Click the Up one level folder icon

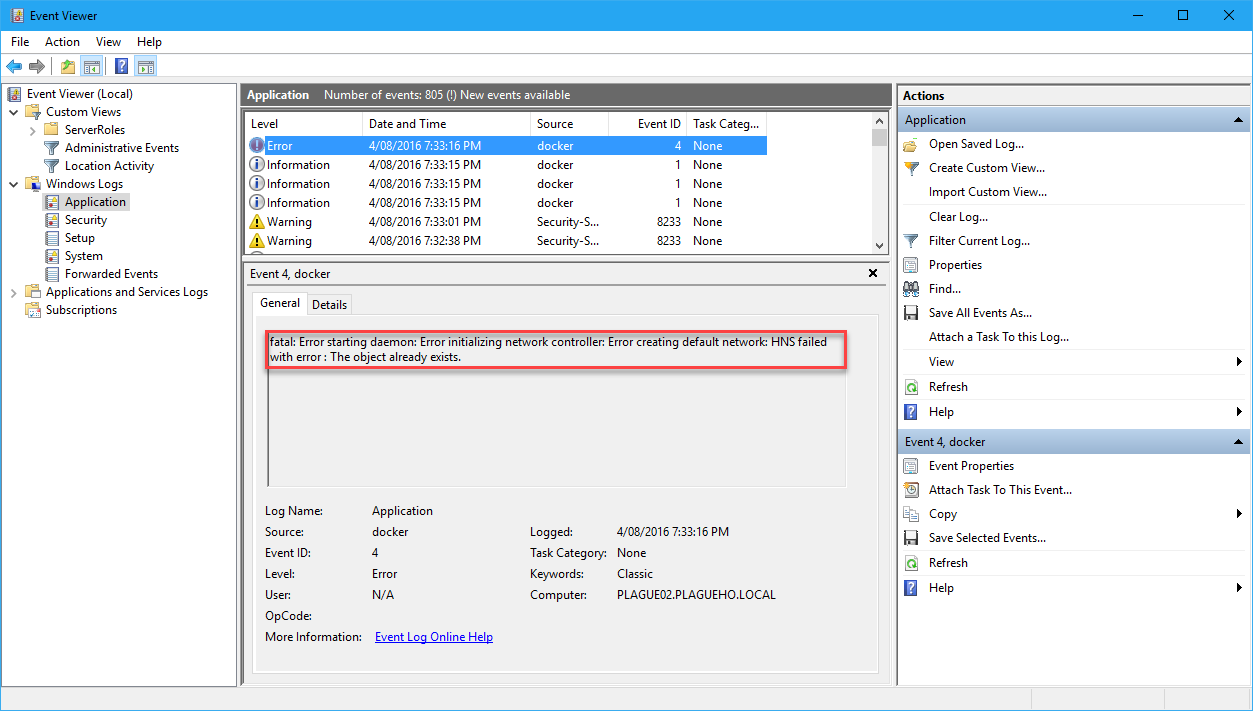tap(68, 67)
